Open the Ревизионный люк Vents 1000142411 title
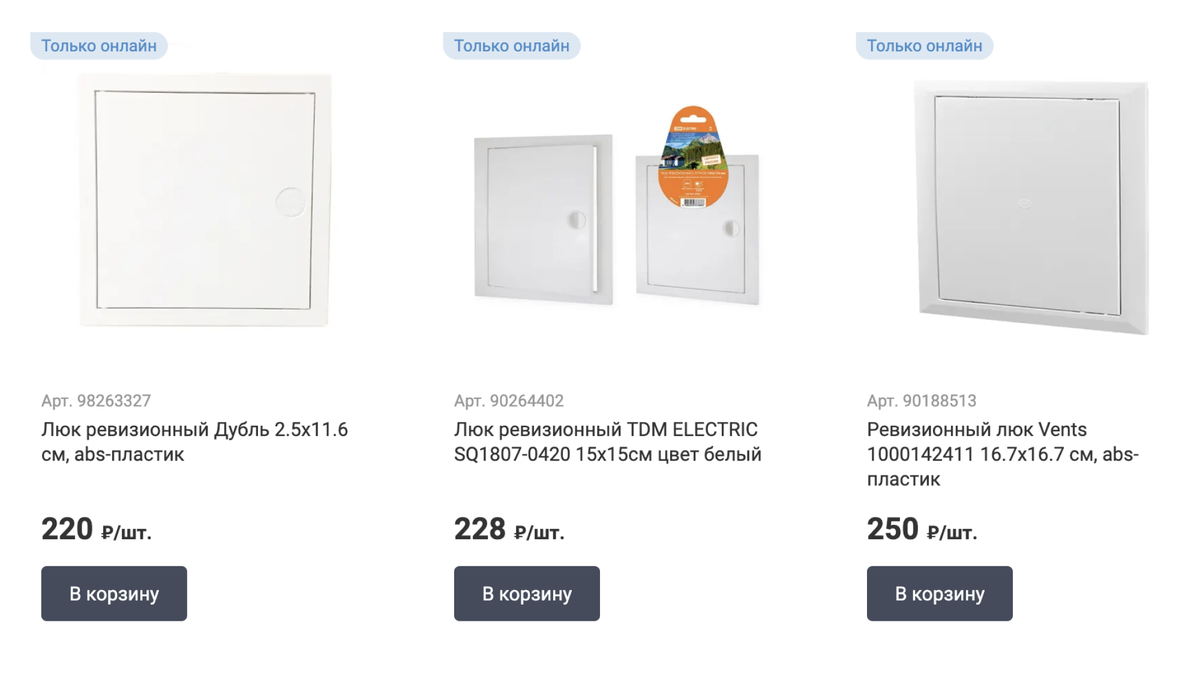Image resolution: width=1200 pixels, height=677 pixels. pos(1002,454)
